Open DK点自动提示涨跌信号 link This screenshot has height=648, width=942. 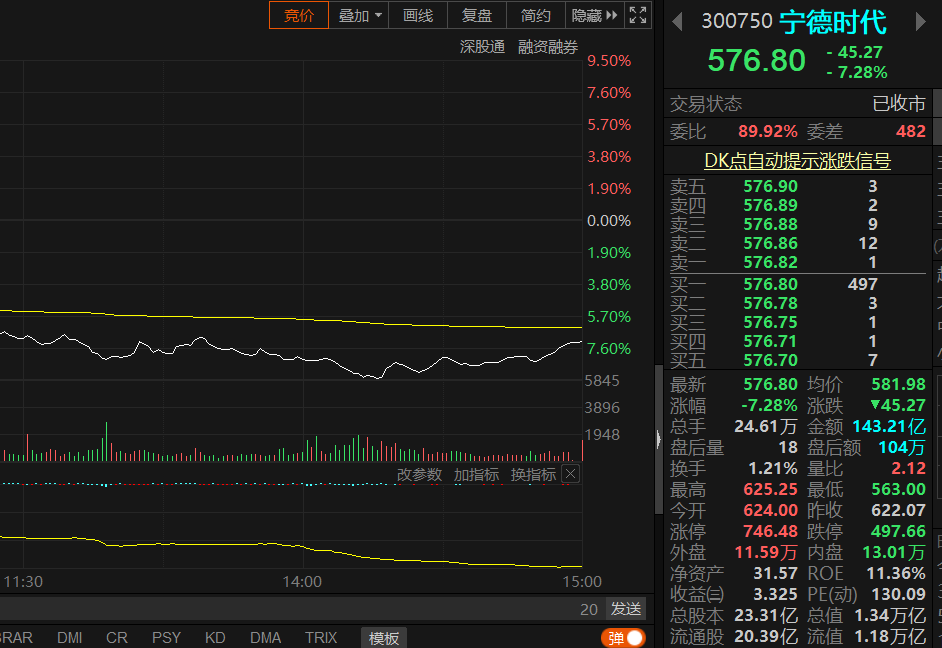797,160
